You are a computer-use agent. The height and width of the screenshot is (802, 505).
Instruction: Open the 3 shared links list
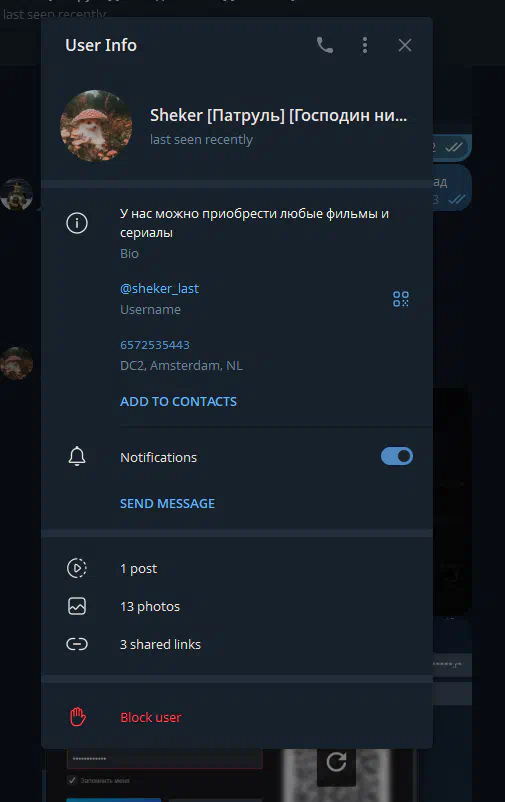tap(237, 644)
